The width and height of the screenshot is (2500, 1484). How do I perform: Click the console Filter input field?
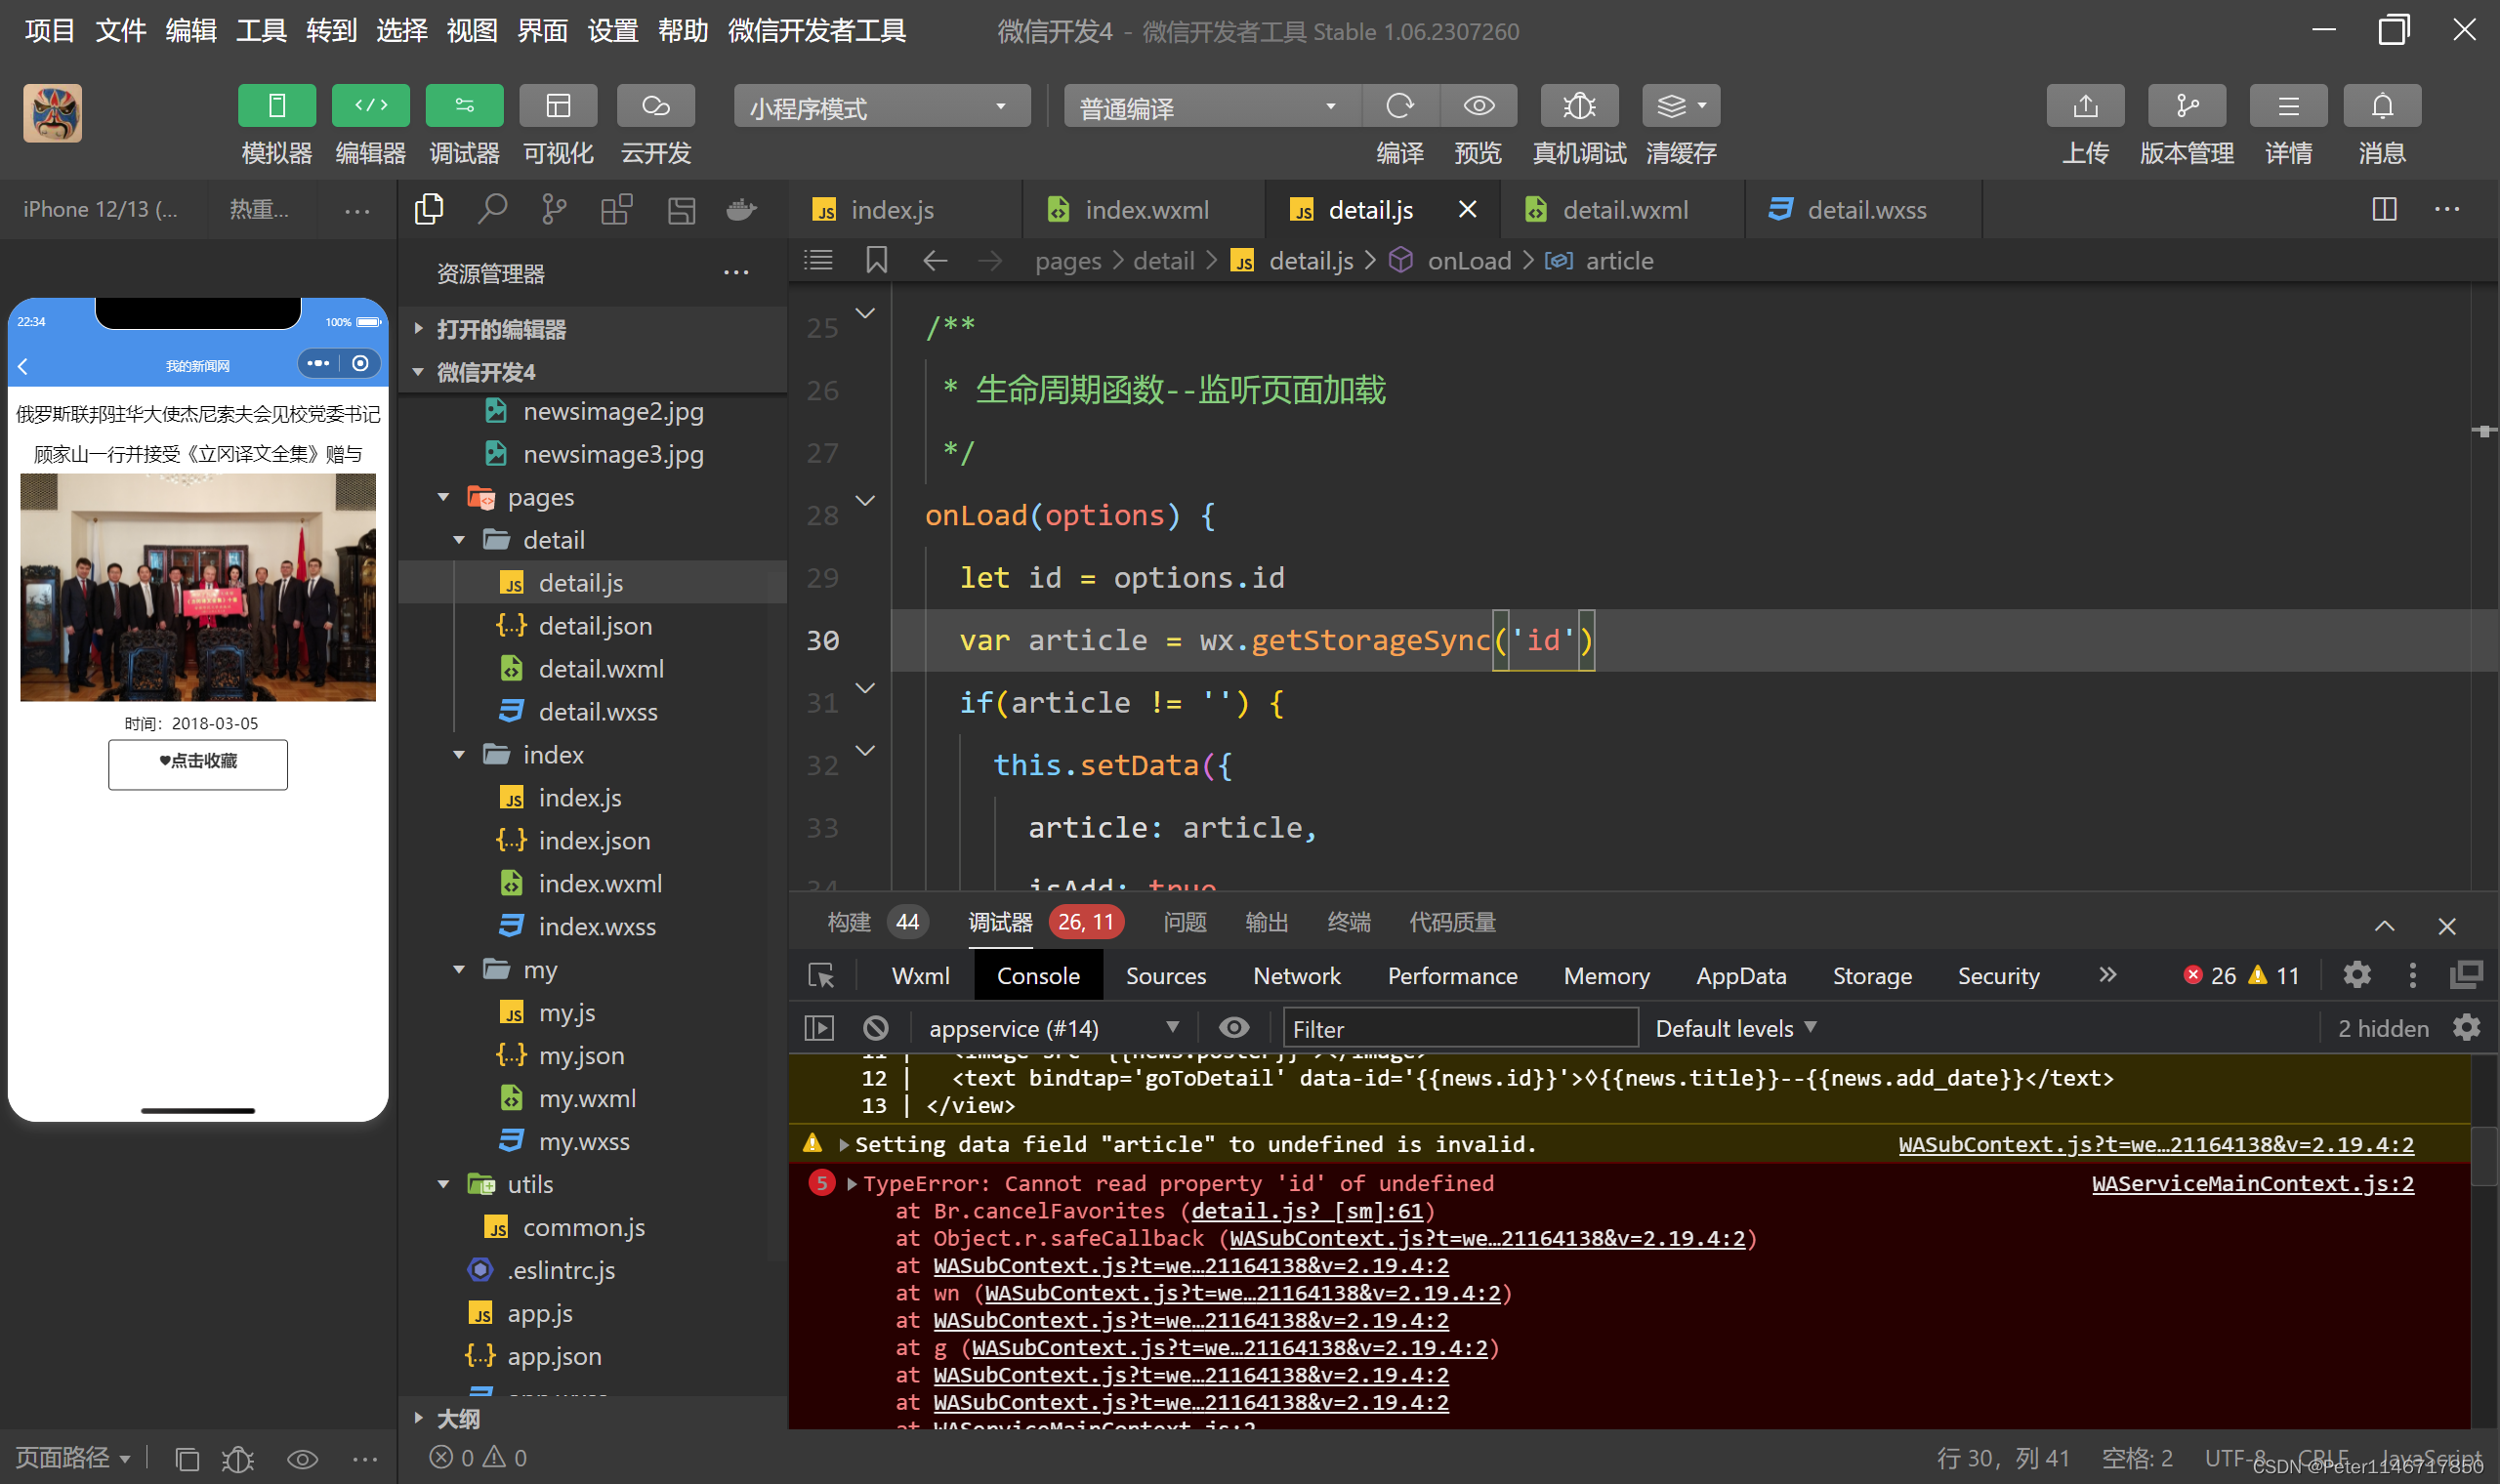point(1459,1028)
